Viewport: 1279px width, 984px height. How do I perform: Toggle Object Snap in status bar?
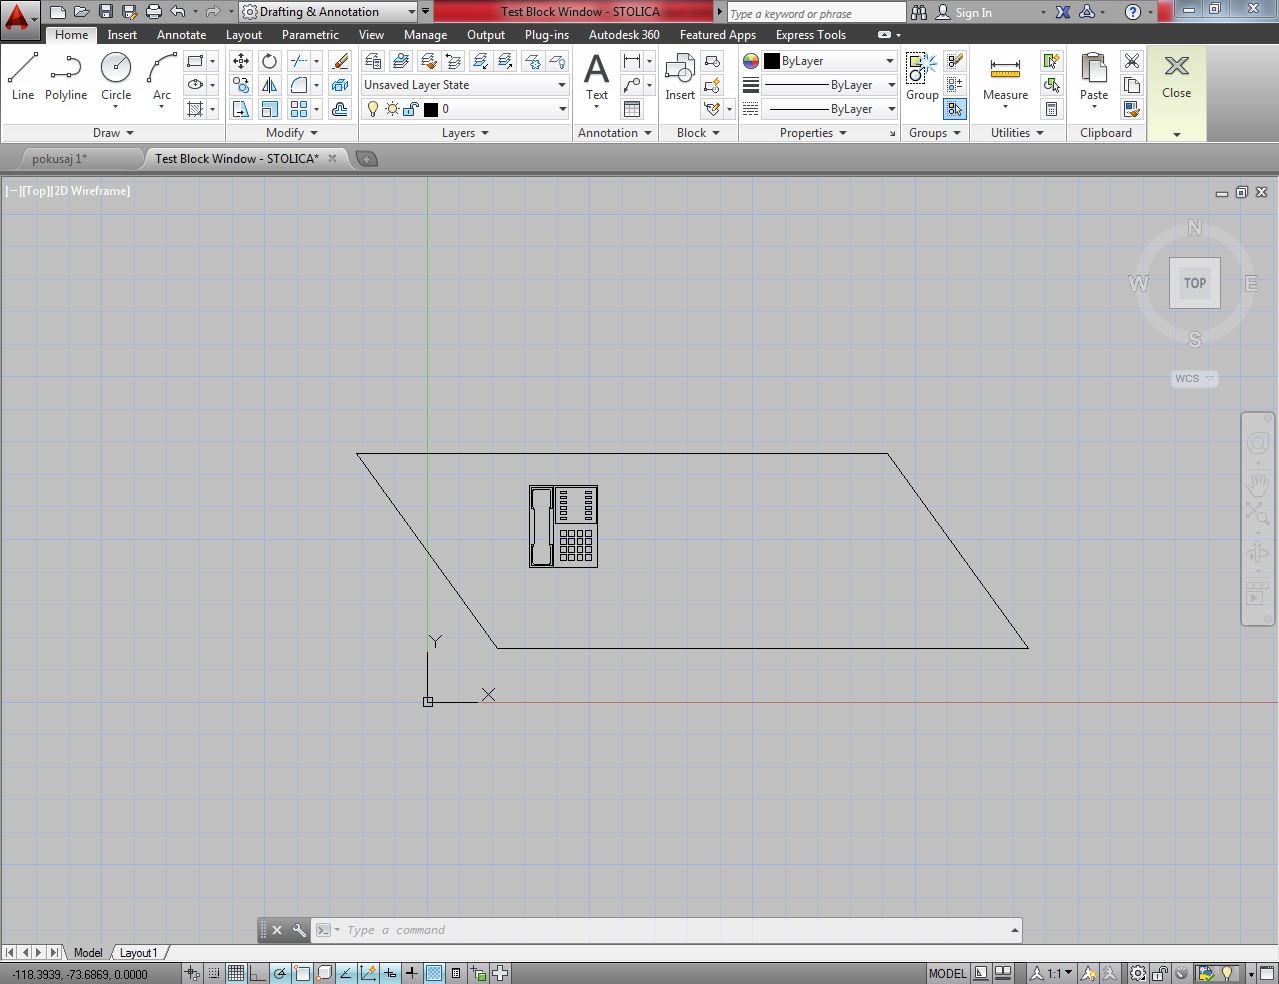tap(302, 973)
